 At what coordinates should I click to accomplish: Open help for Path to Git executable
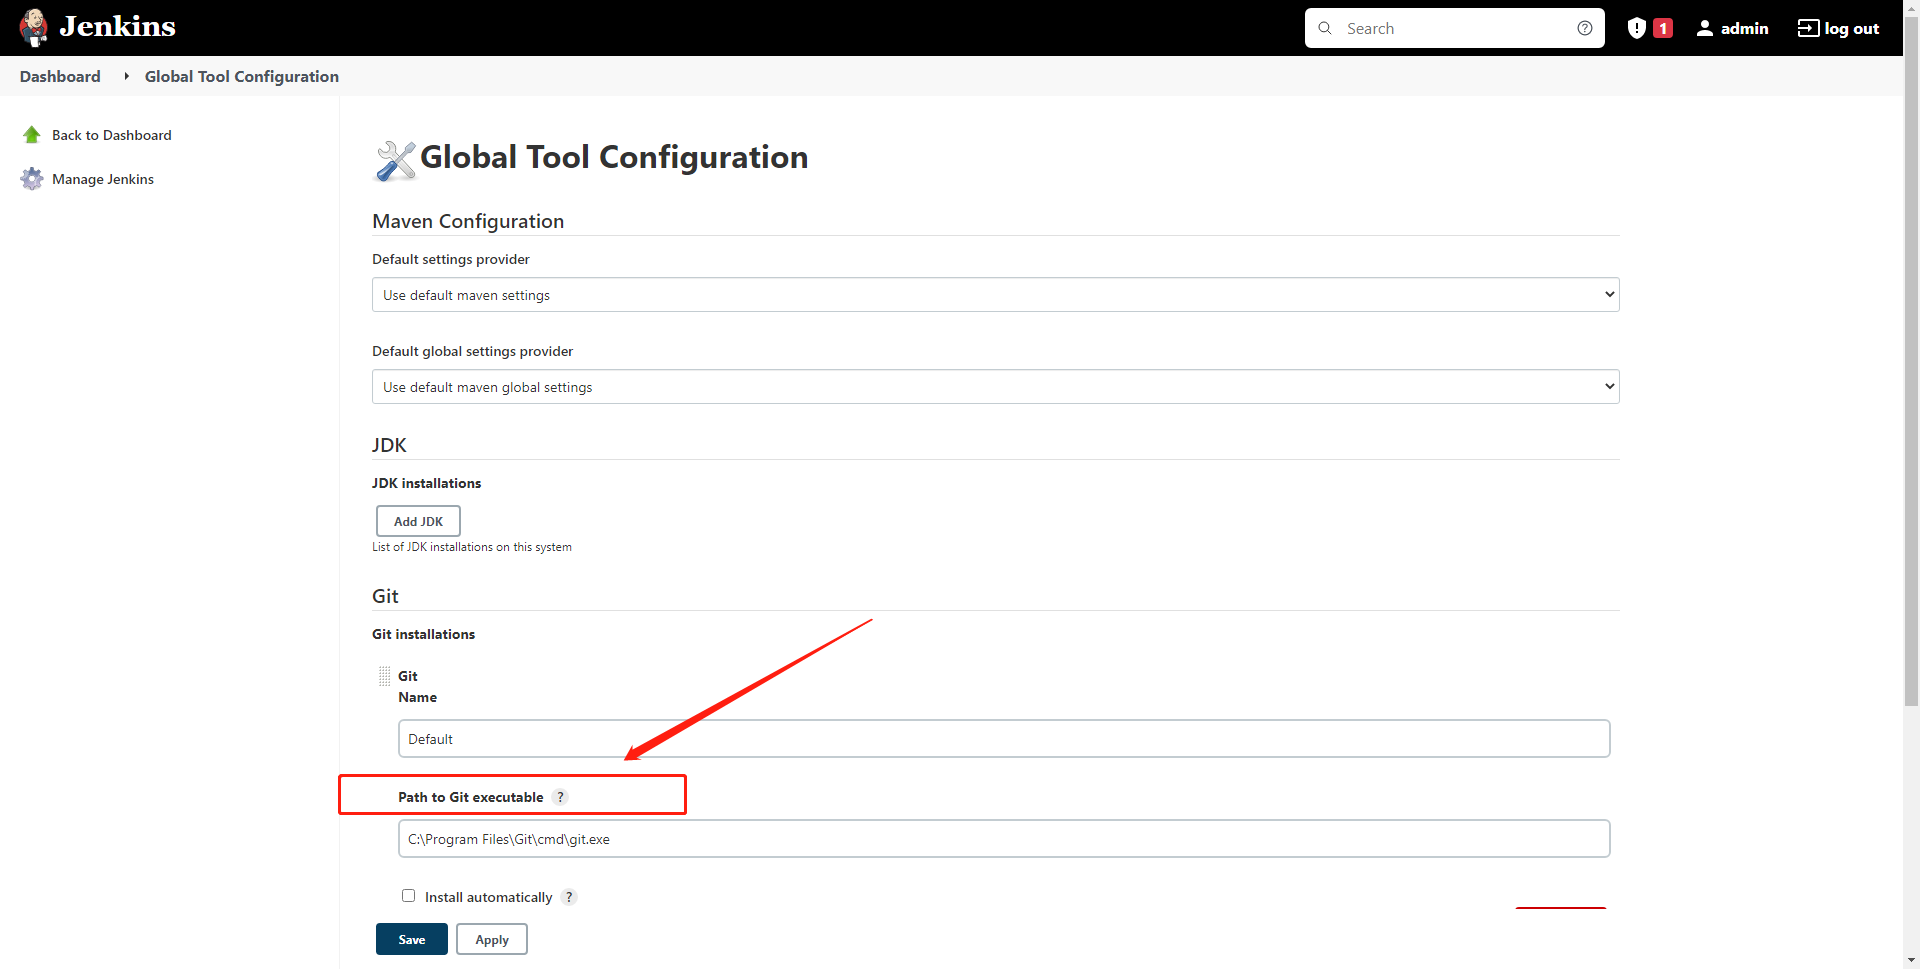coord(561,797)
